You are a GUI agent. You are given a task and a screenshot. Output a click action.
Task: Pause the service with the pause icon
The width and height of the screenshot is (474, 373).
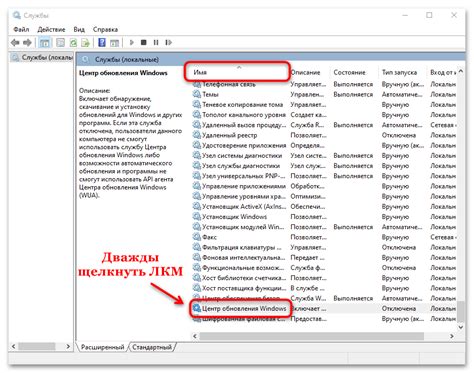coord(156,43)
